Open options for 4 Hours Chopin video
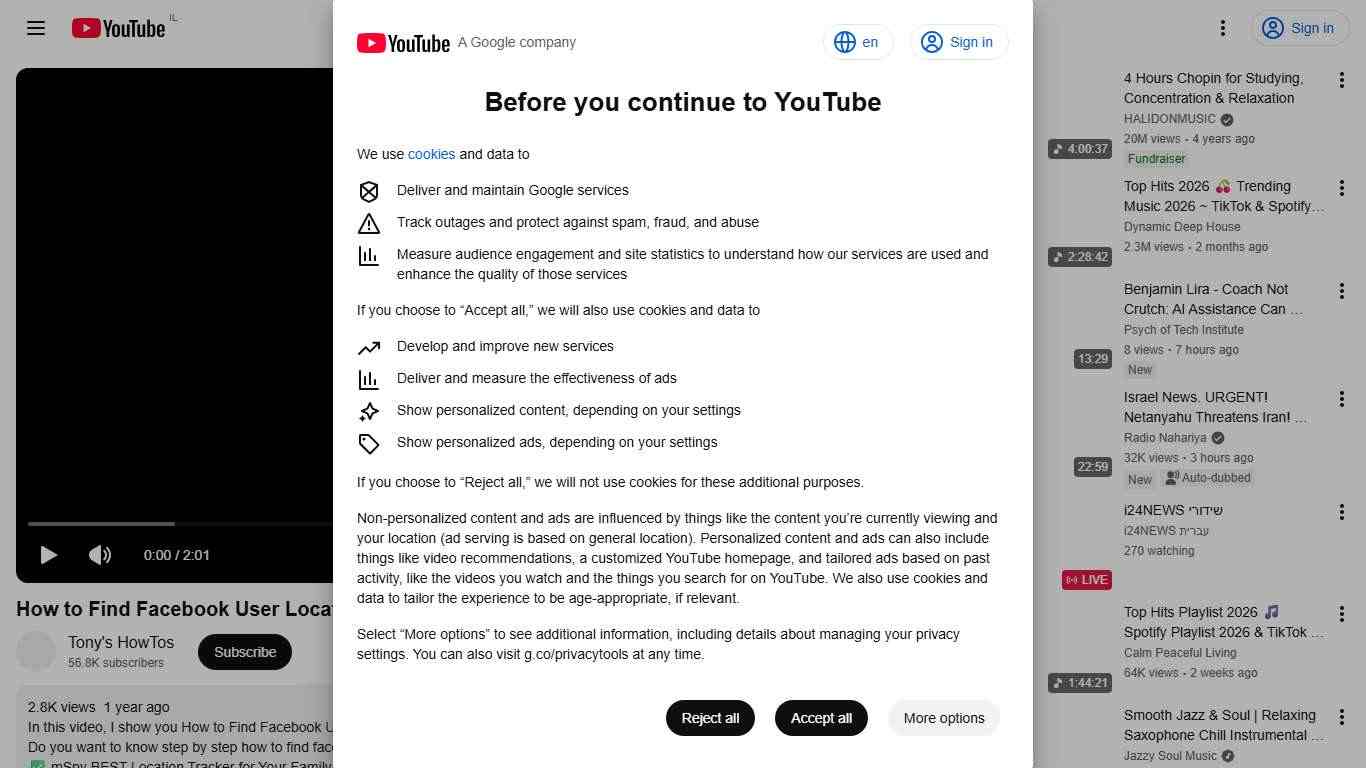Image resolution: width=1366 pixels, height=768 pixels. point(1342,80)
